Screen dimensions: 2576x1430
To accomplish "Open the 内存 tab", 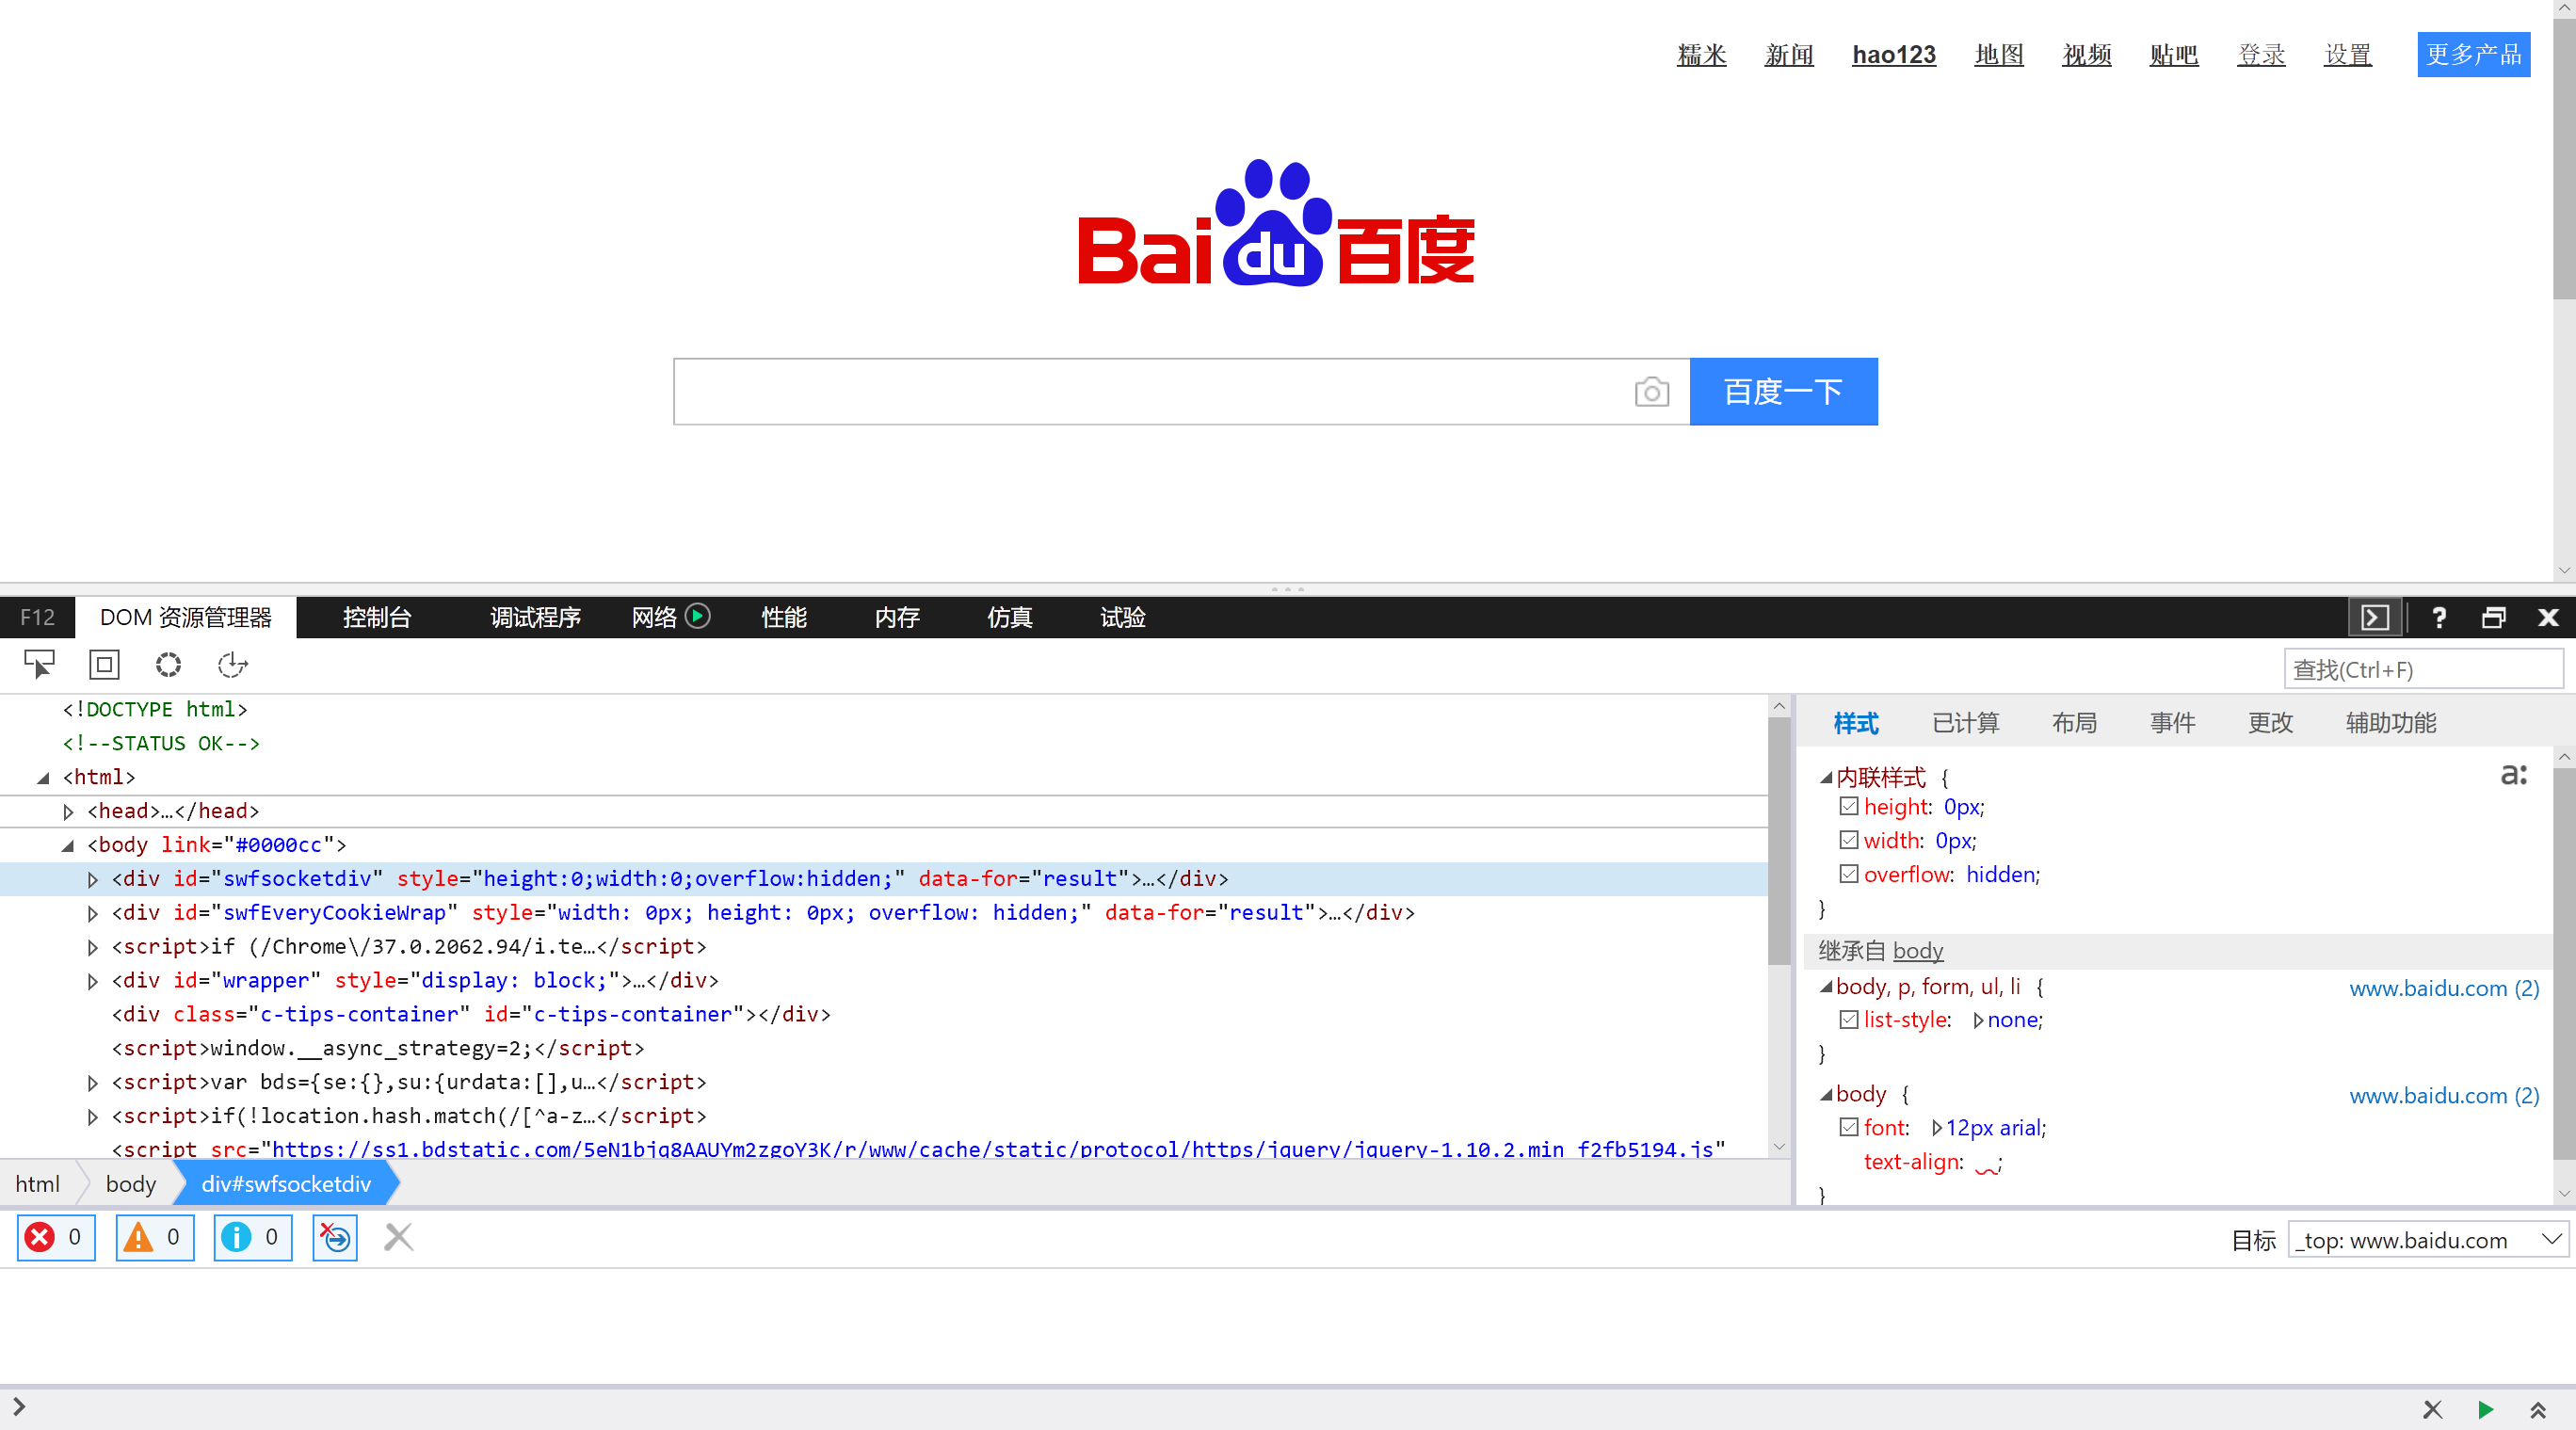I will point(897,617).
